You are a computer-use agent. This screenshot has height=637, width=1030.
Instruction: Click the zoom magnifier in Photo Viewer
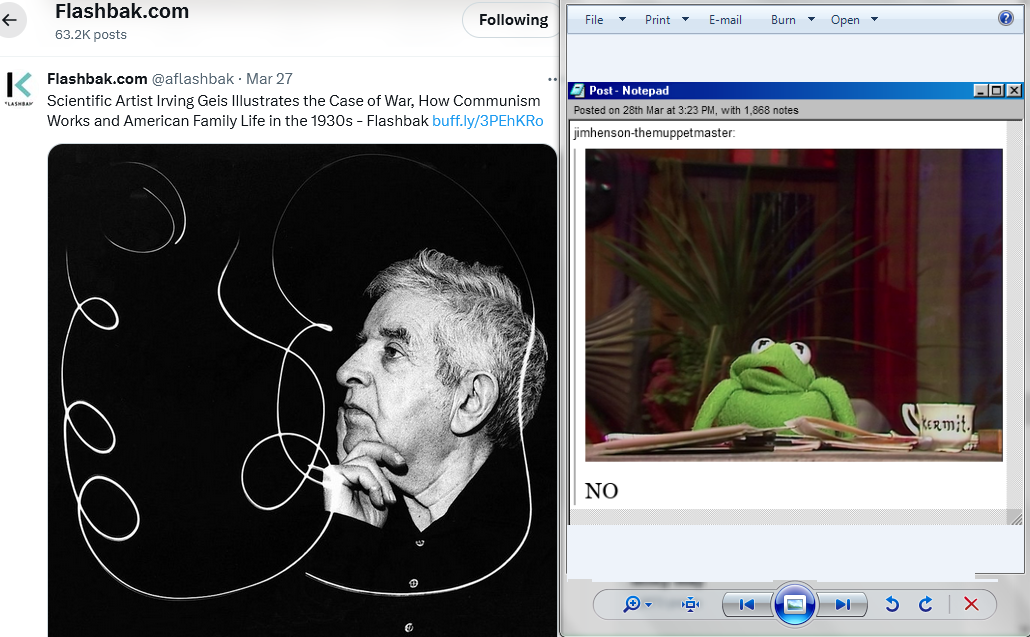coord(631,604)
